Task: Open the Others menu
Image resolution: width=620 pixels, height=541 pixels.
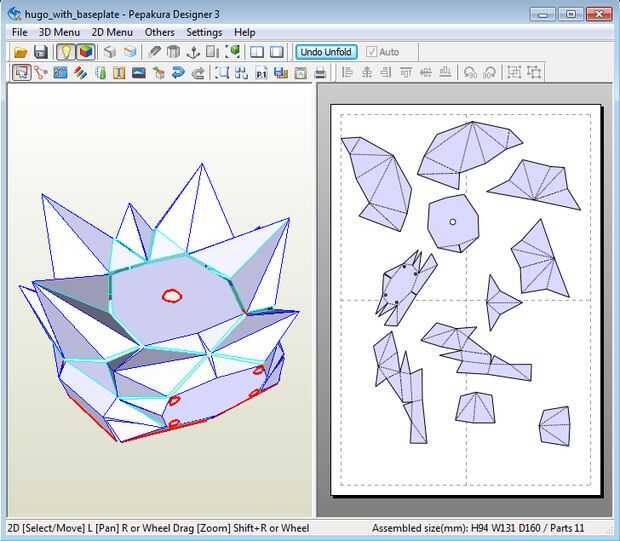Action: [159, 32]
